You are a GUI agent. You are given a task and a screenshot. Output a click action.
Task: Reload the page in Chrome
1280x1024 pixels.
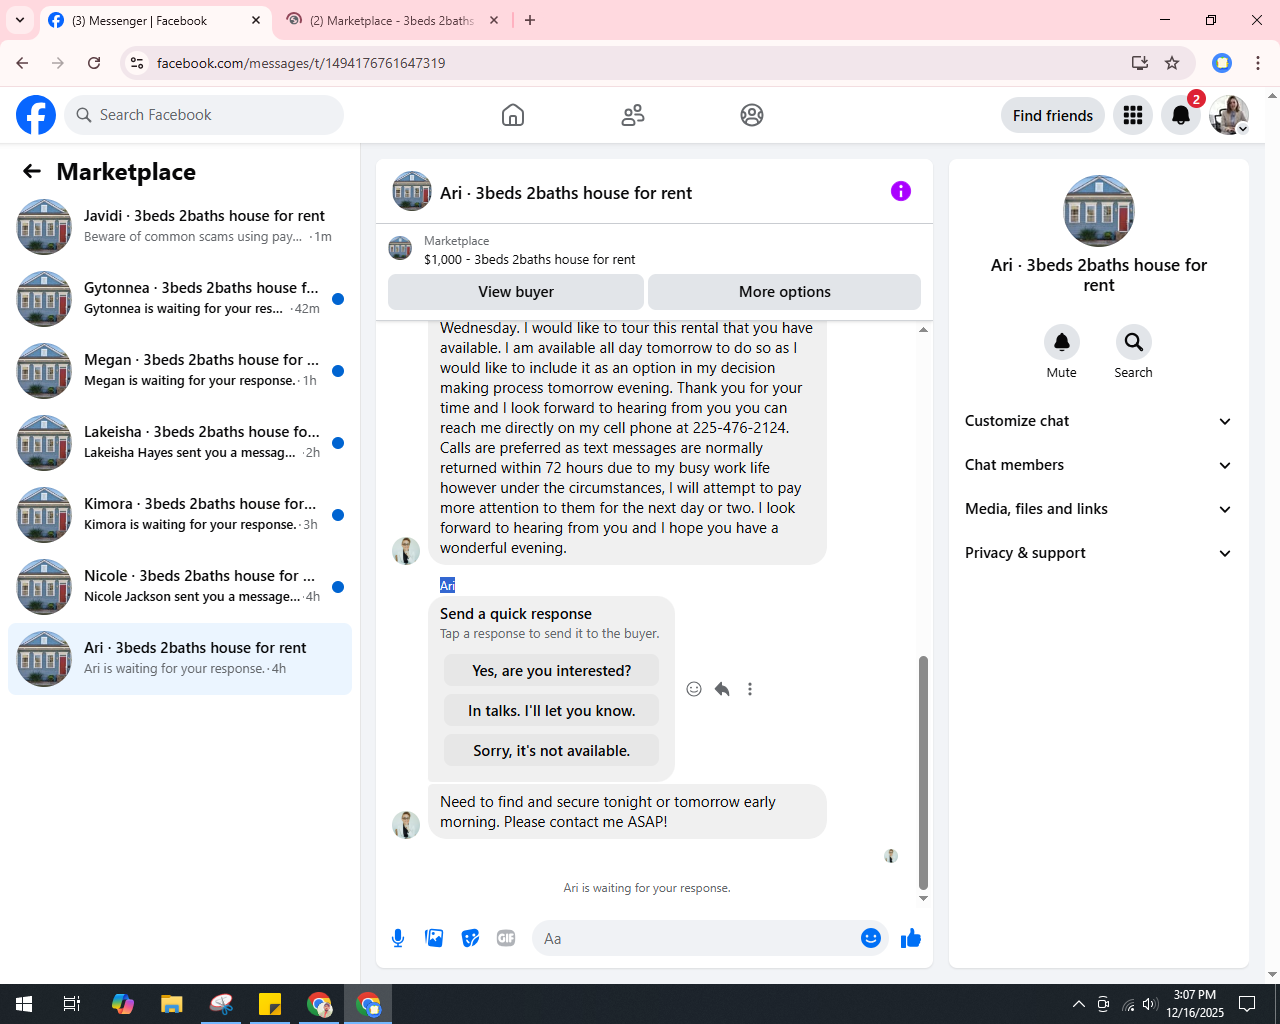tap(94, 63)
